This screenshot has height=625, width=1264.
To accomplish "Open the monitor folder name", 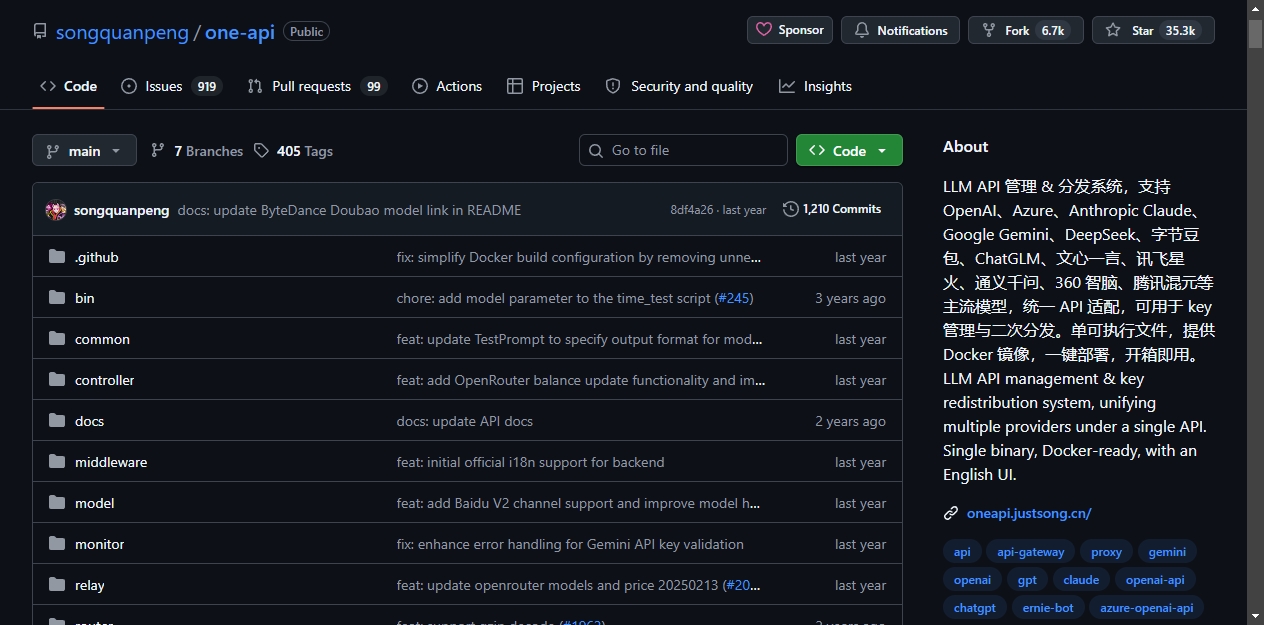I will (100, 544).
